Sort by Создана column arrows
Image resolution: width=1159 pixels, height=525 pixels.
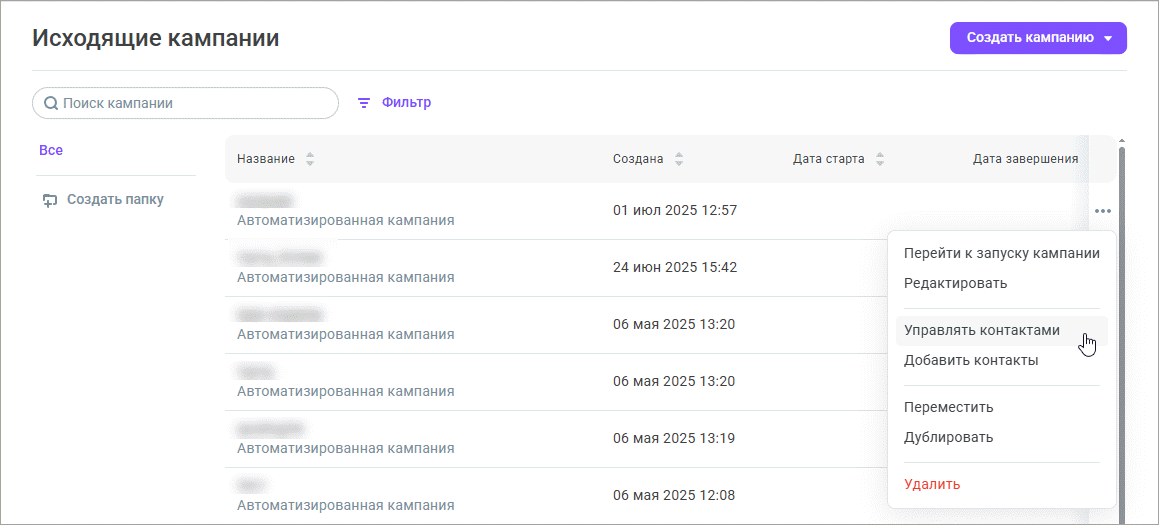click(679, 159)
